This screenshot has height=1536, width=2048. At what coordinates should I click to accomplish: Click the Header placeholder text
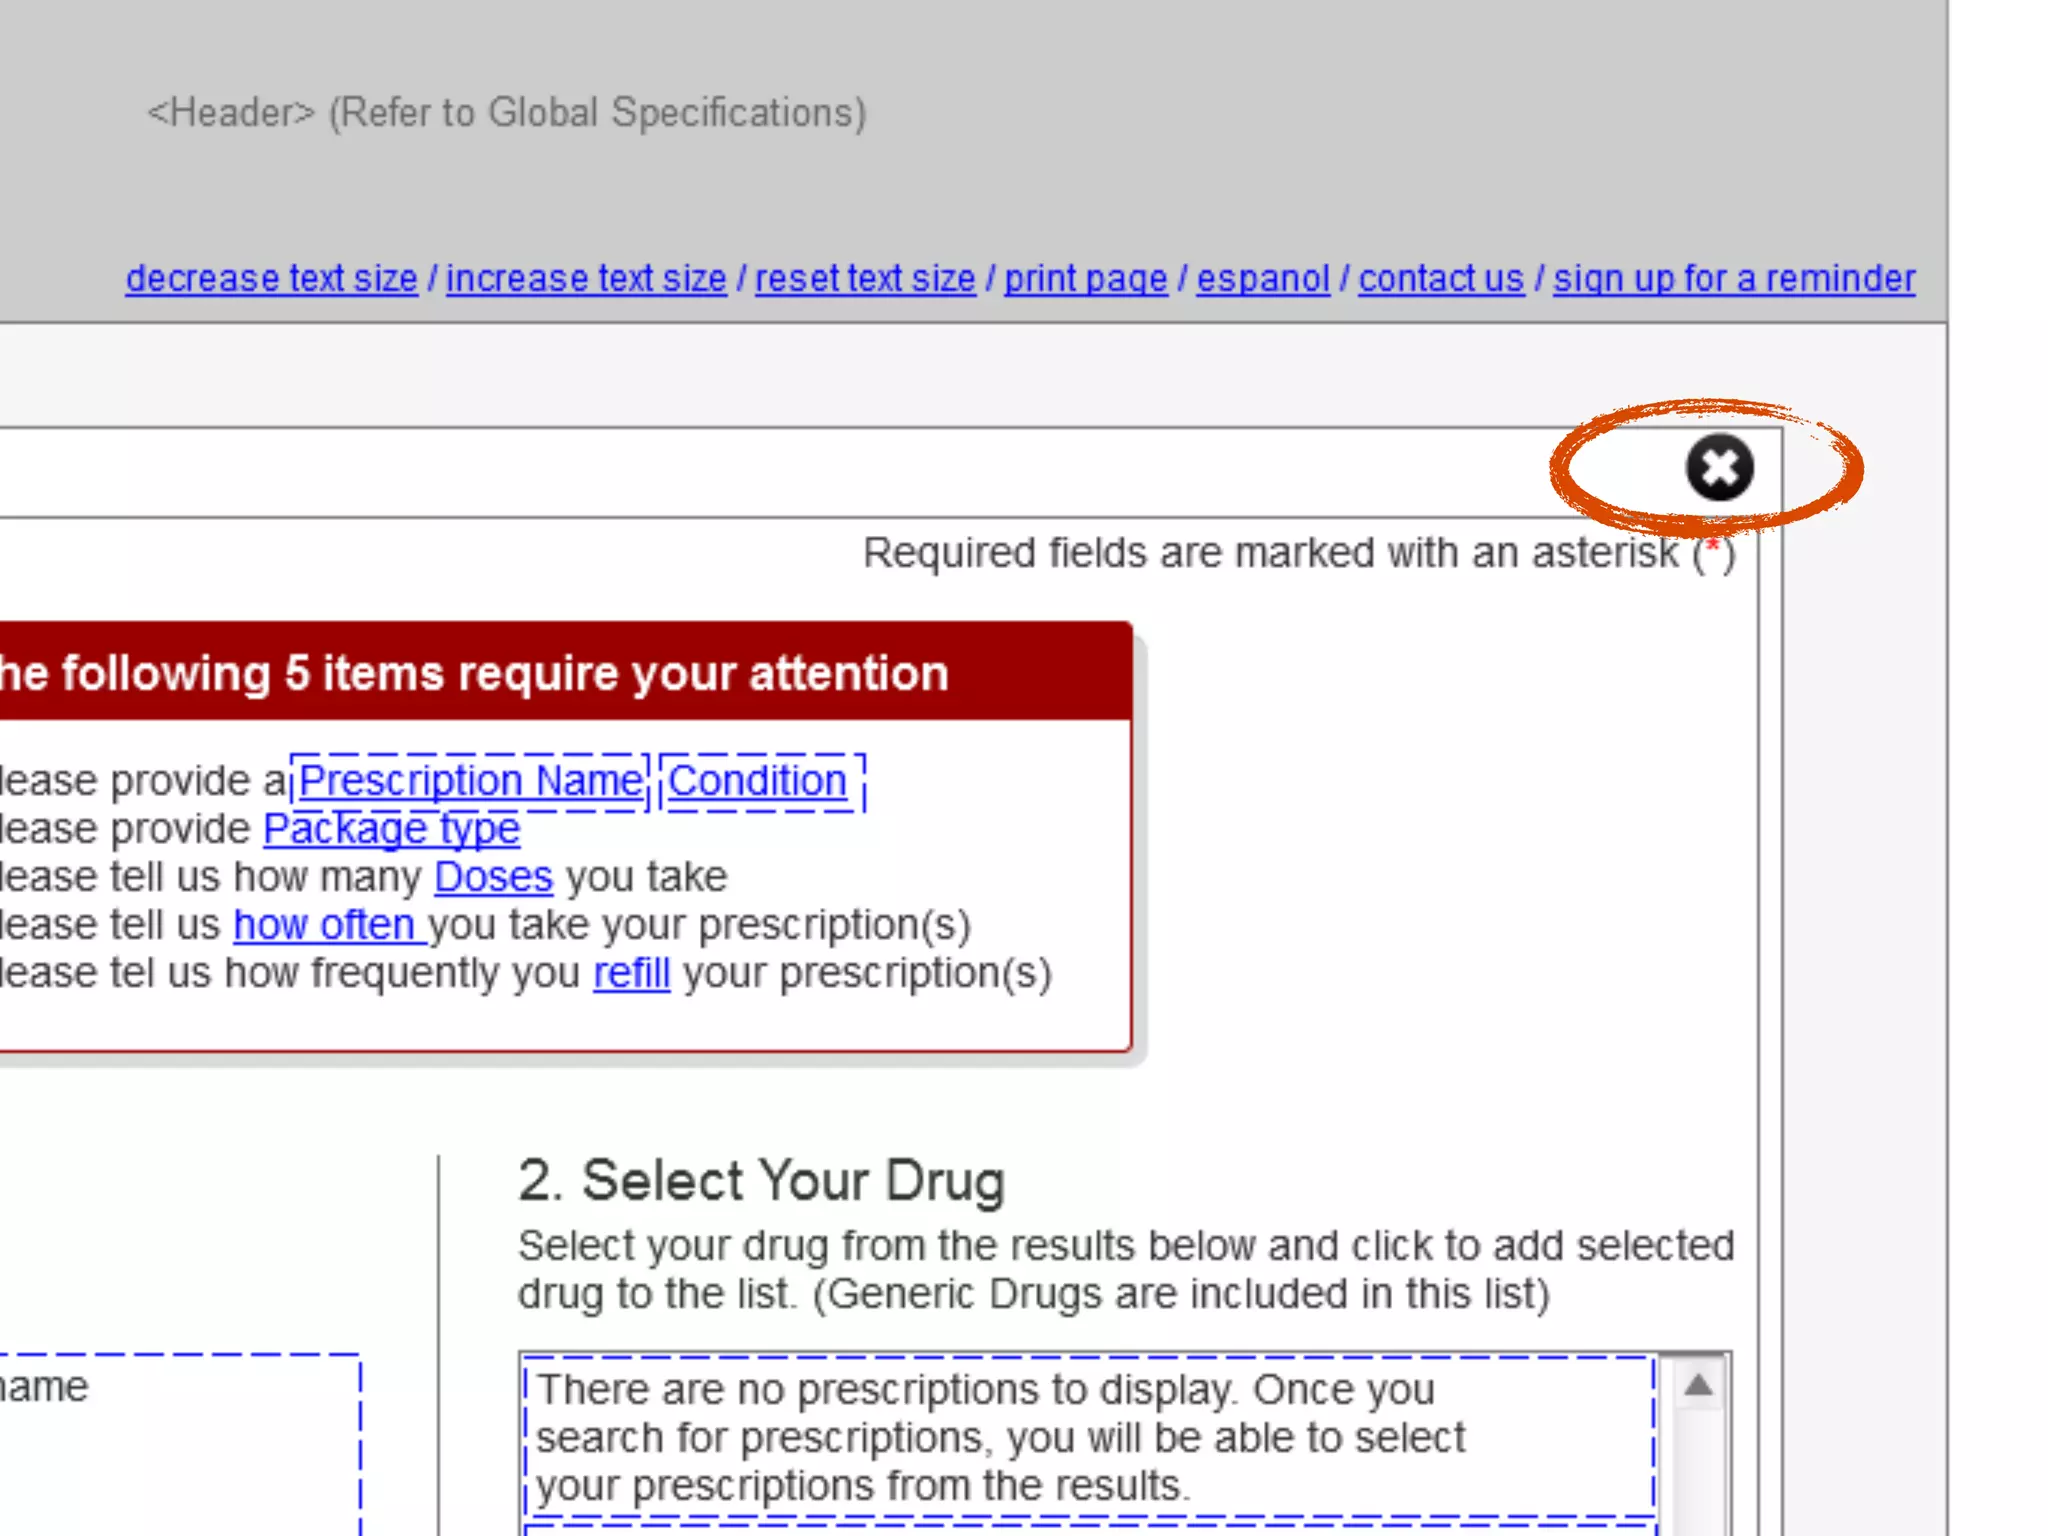point(506,113)
